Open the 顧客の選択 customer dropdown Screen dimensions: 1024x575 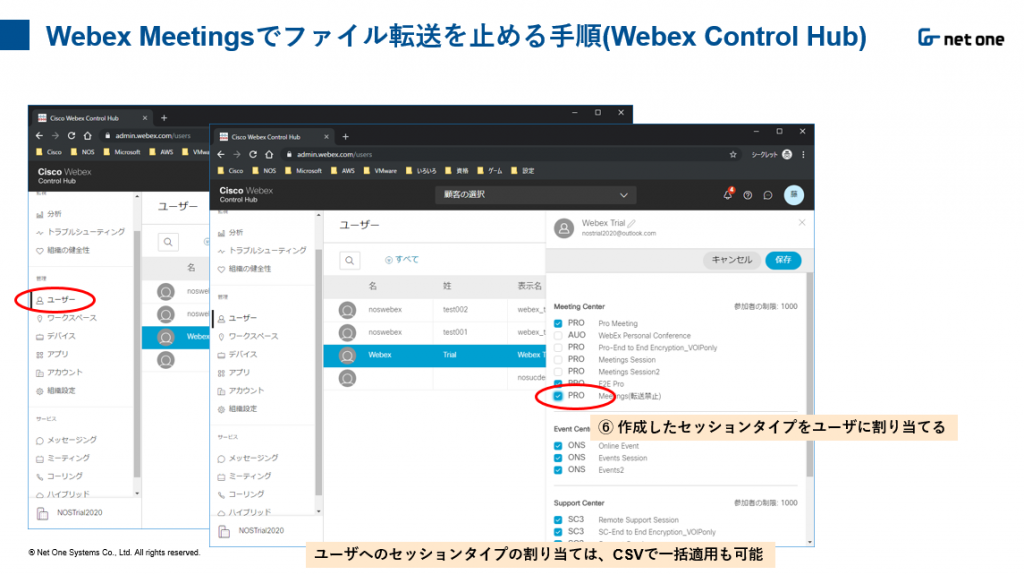(x=536, y=195)
